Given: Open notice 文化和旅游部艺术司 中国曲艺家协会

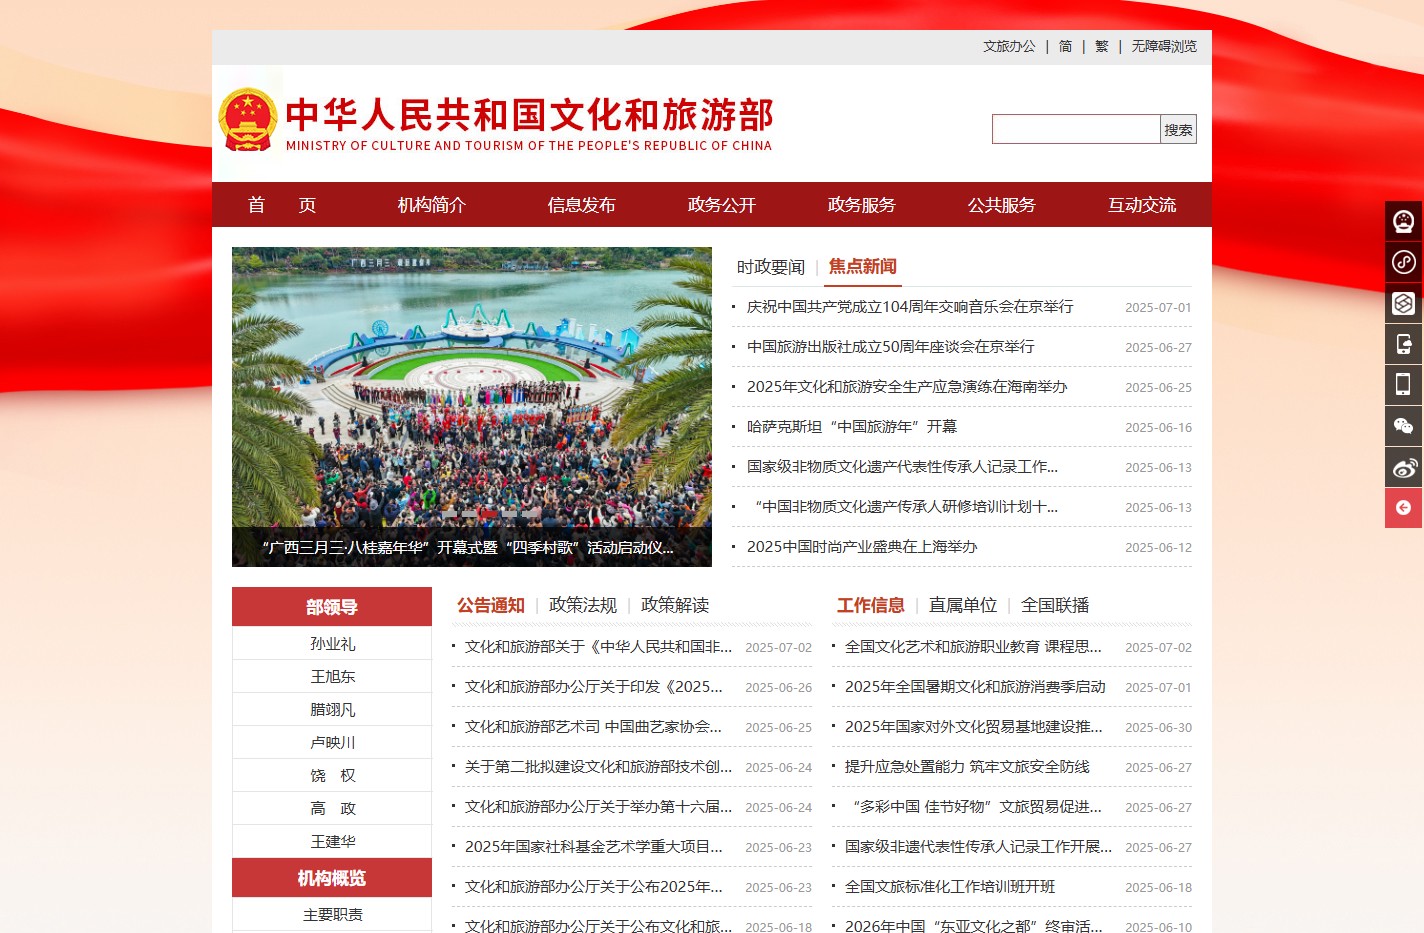Looking at the screenshot, I should [x=593, y=727].
